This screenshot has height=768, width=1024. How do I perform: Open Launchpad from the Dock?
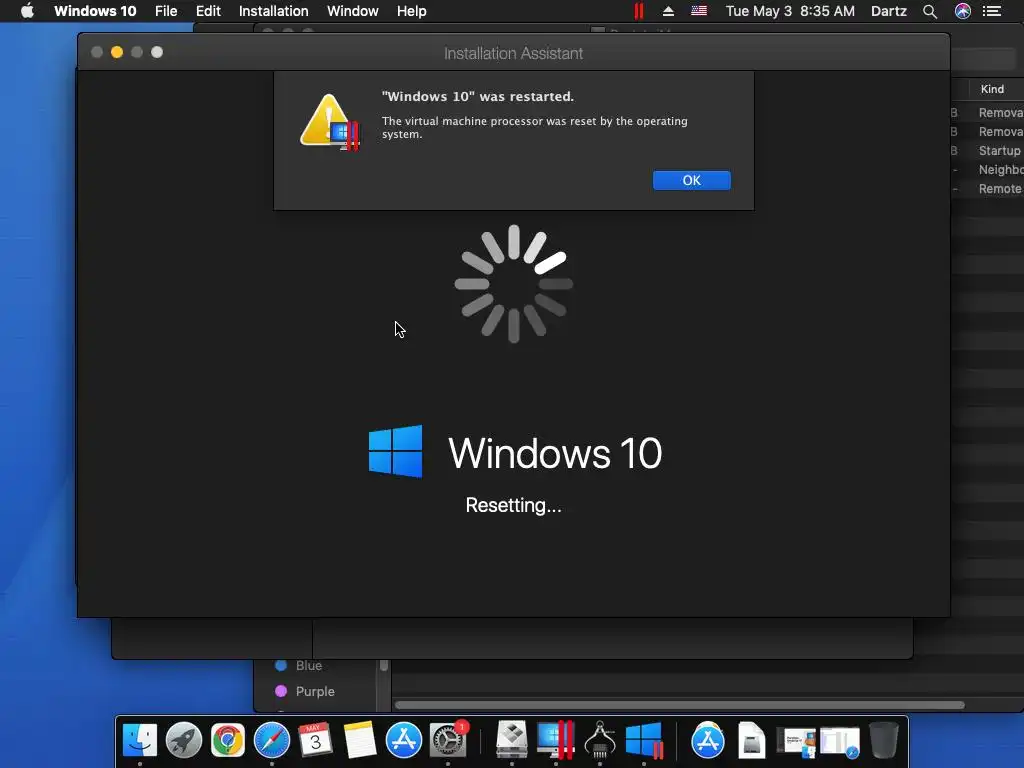pos(184,740)
